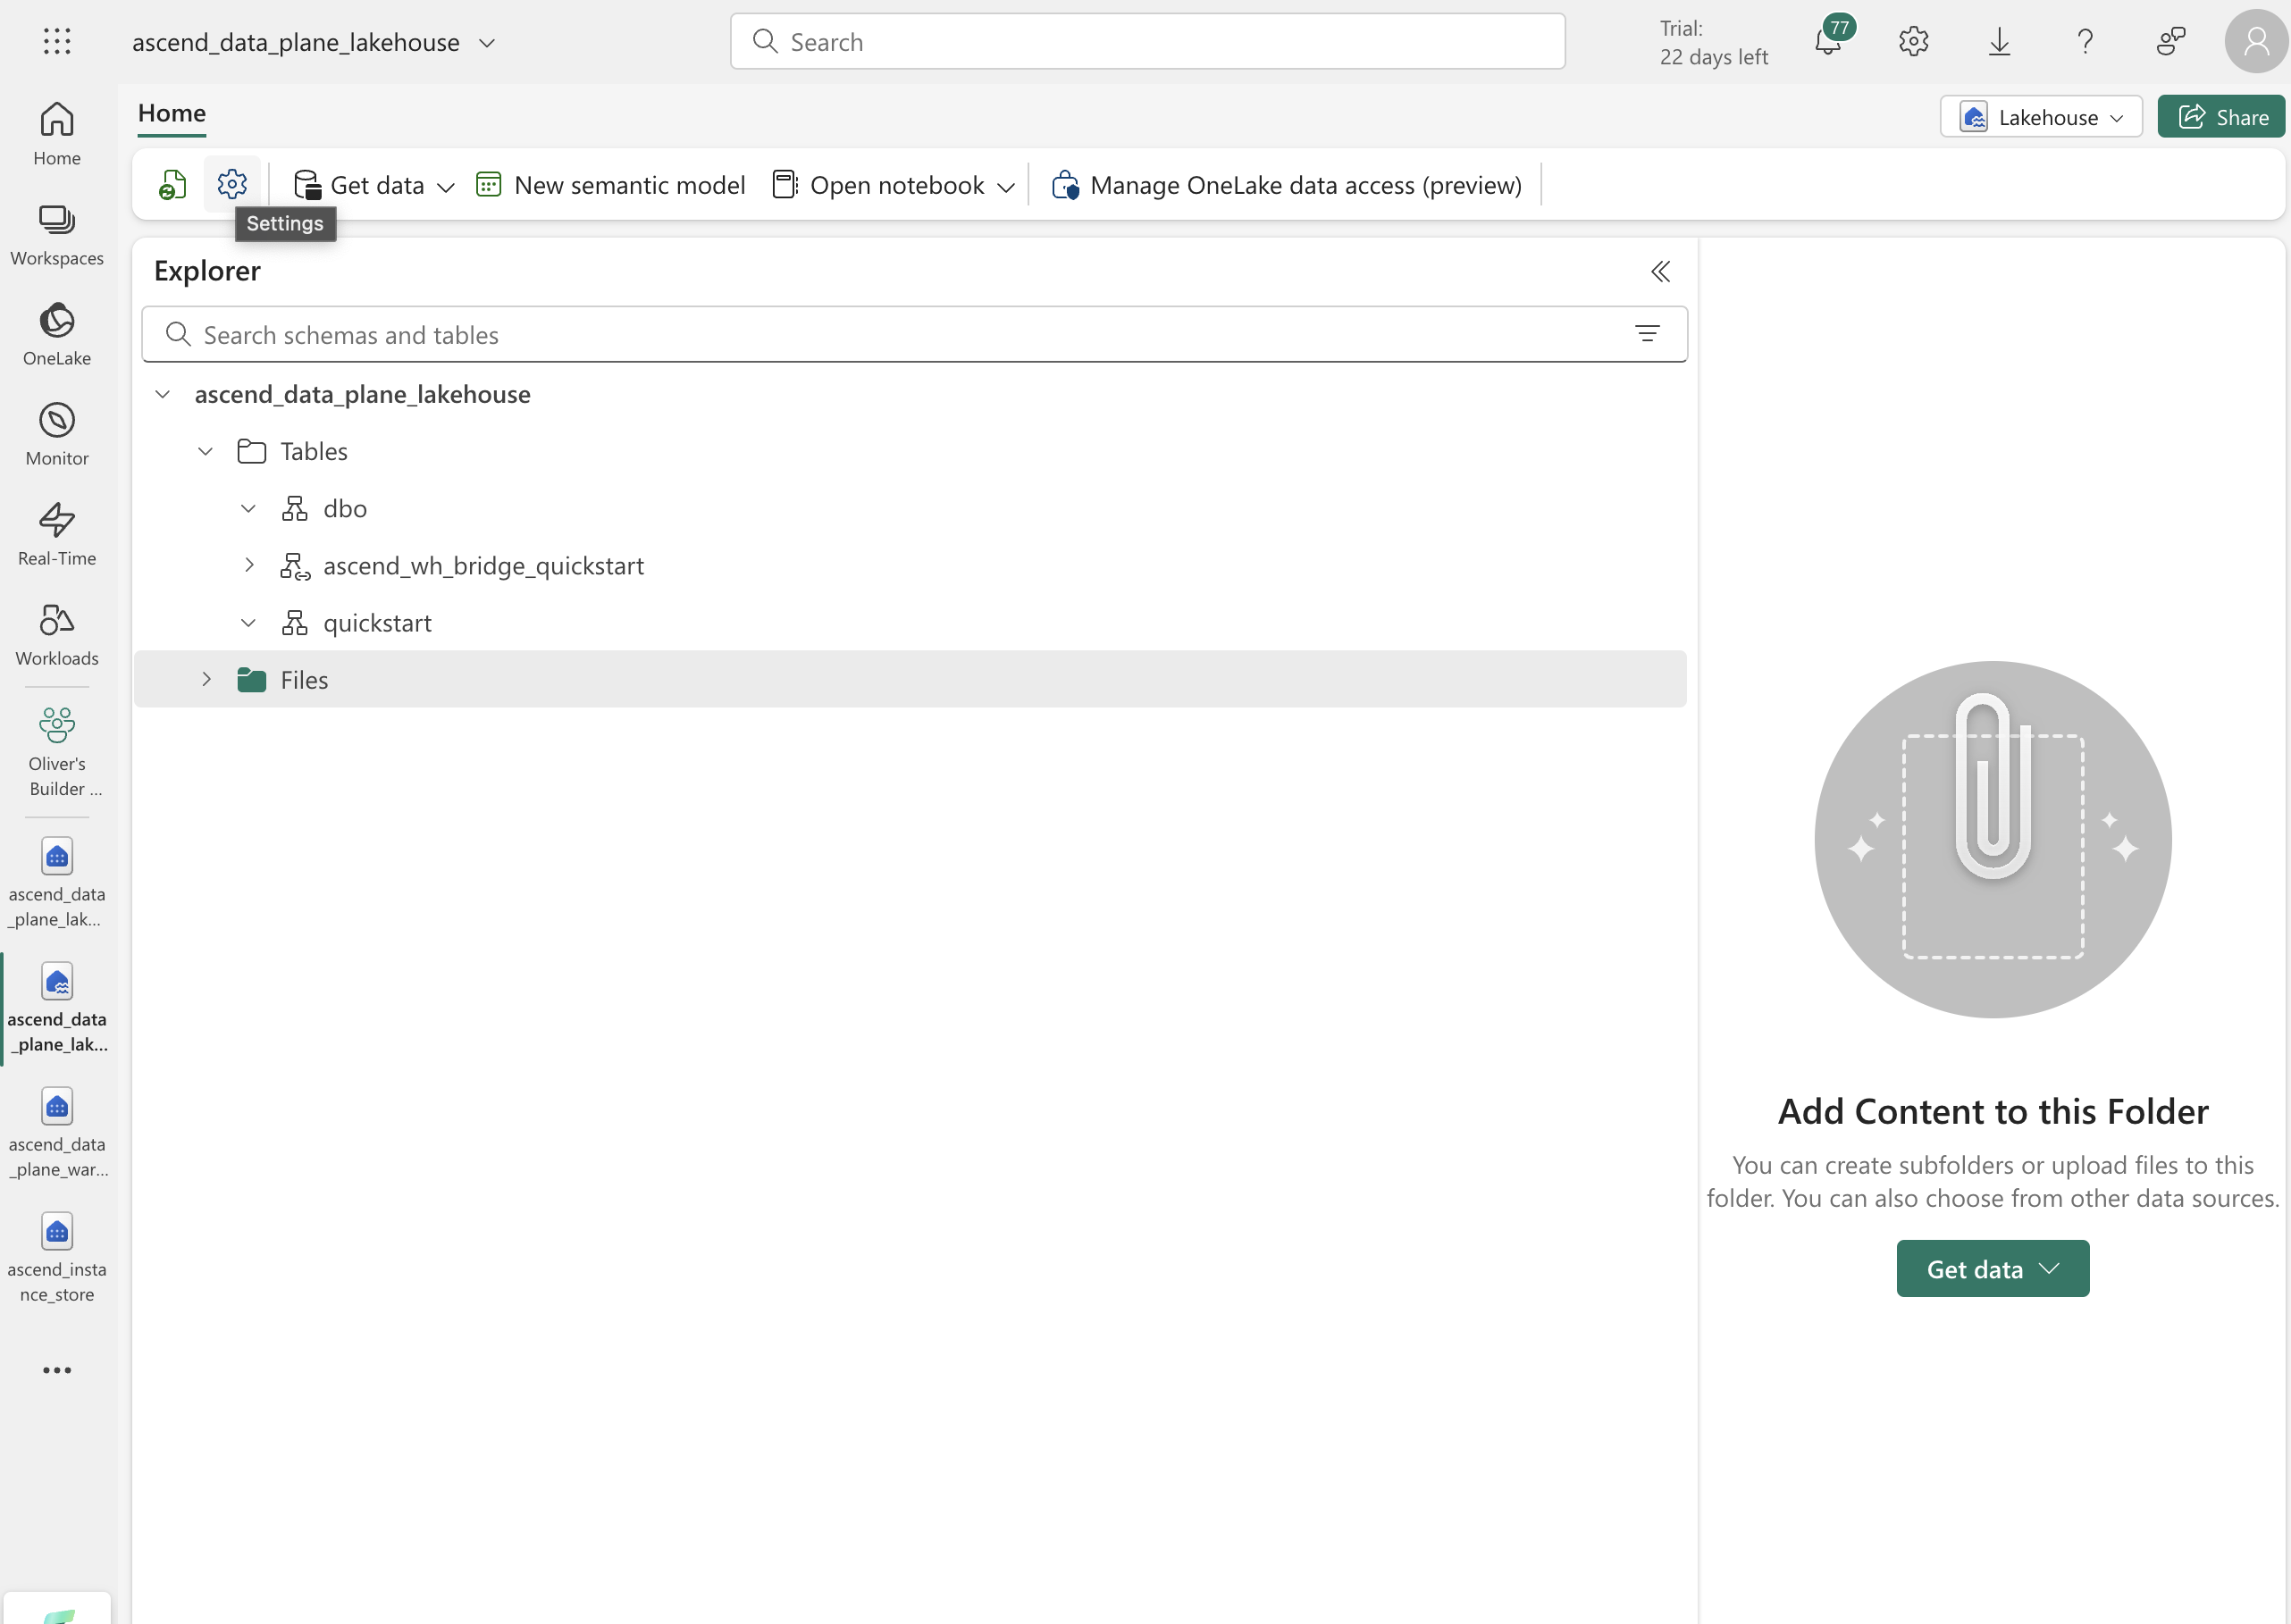Show more sidebar items with ellipsis
The image size is (2291, 1624).
pos(57,1370)
